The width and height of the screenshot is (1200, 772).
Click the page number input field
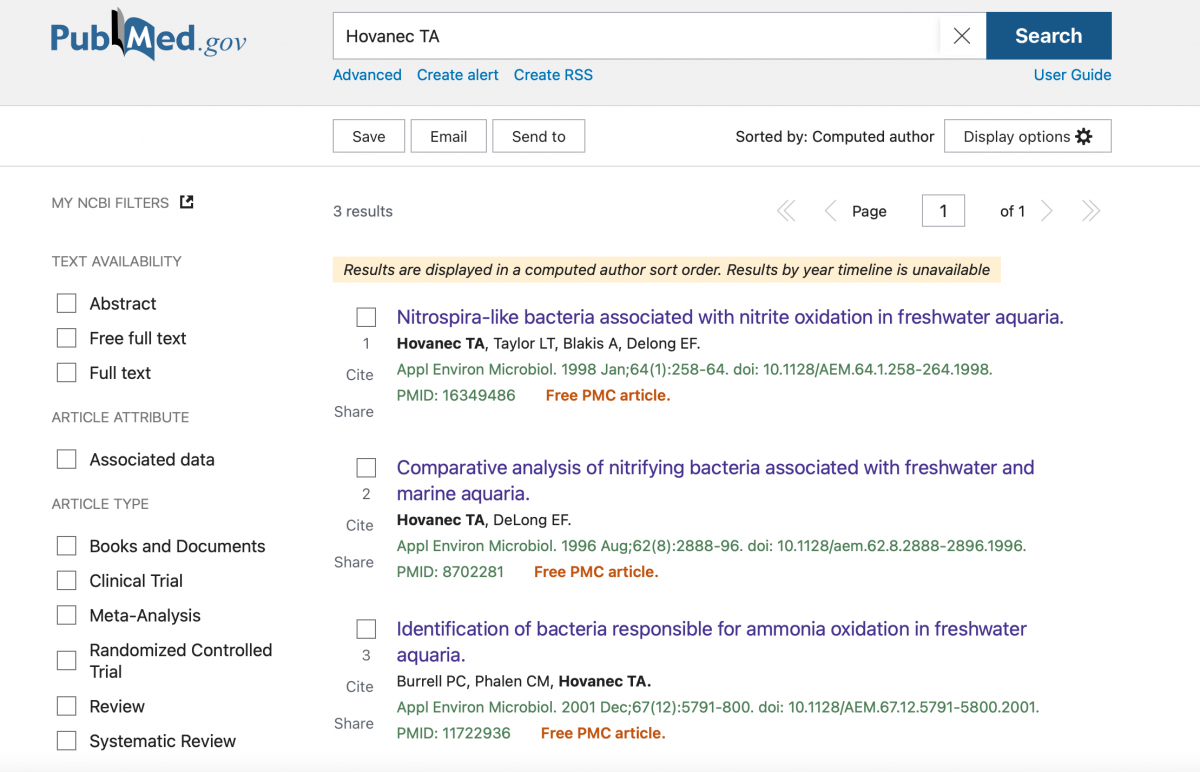tap(942, 211)
